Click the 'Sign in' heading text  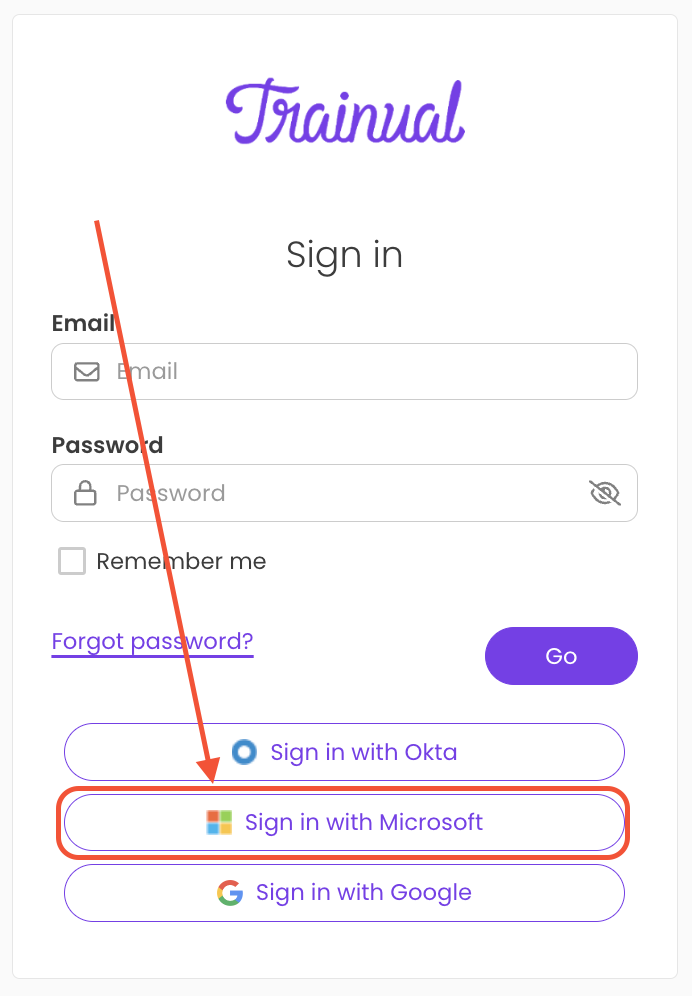tap(345, 255)
